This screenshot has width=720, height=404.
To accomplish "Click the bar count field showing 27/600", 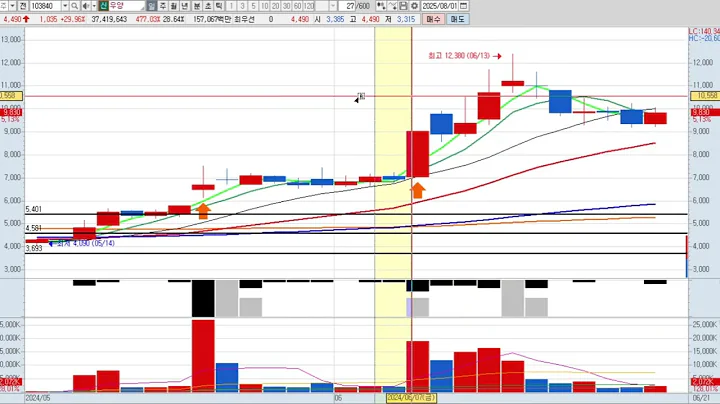I will [x=355, y=6].
